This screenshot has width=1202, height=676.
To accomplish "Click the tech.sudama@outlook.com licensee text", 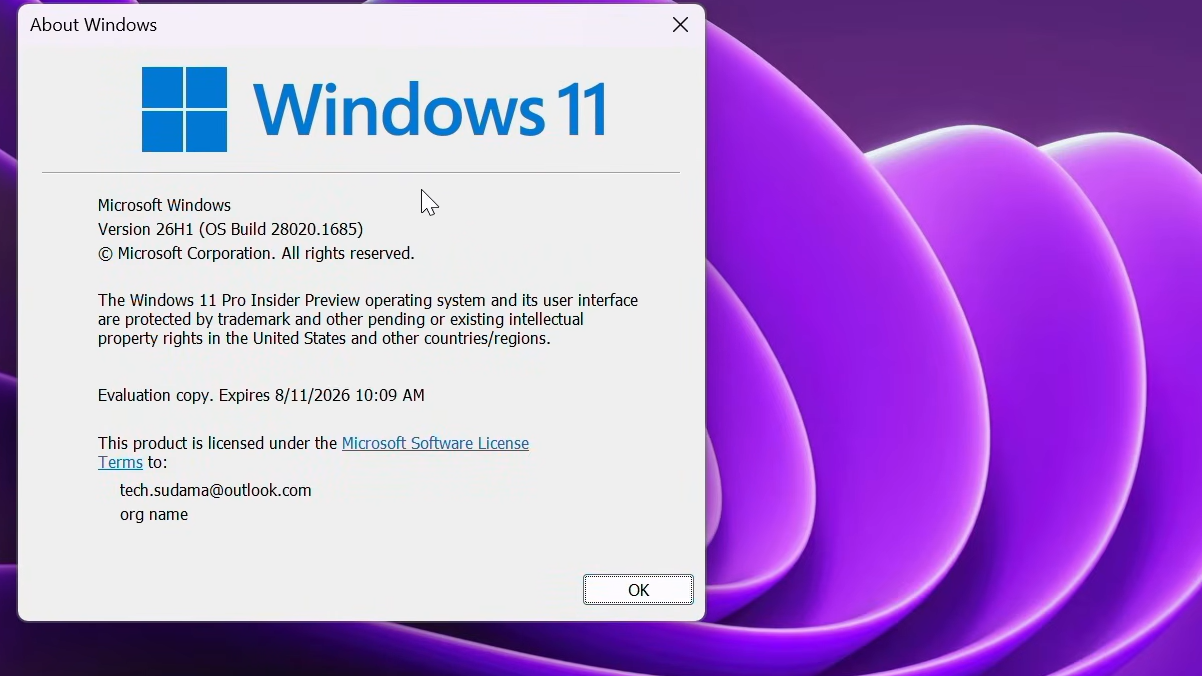I will (x=216, y=491).
